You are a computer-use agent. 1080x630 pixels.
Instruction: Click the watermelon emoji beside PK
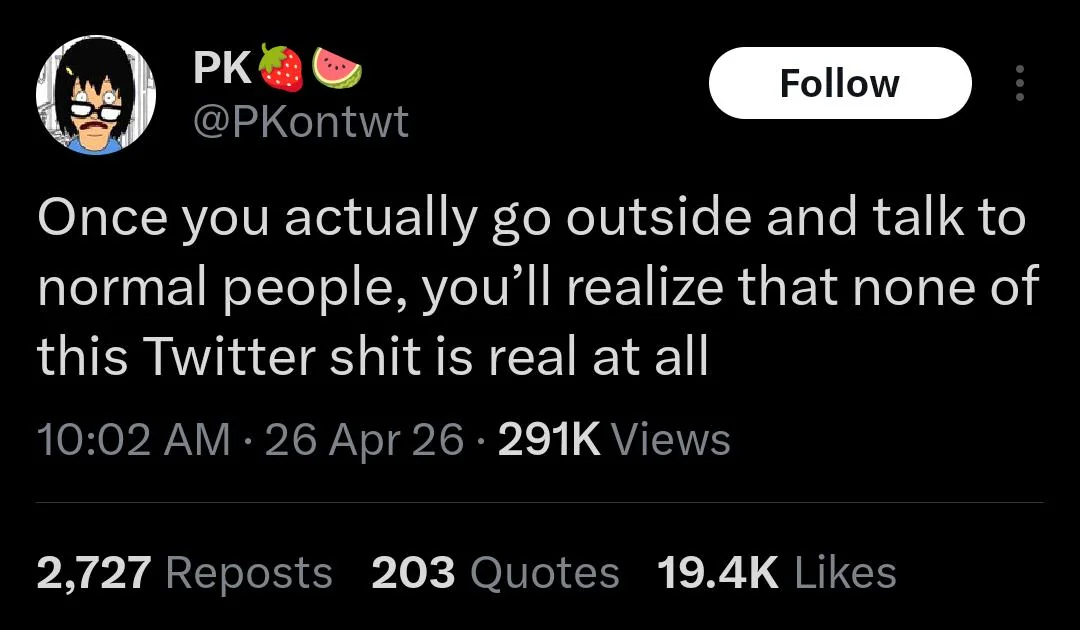(x=335, y=65)
